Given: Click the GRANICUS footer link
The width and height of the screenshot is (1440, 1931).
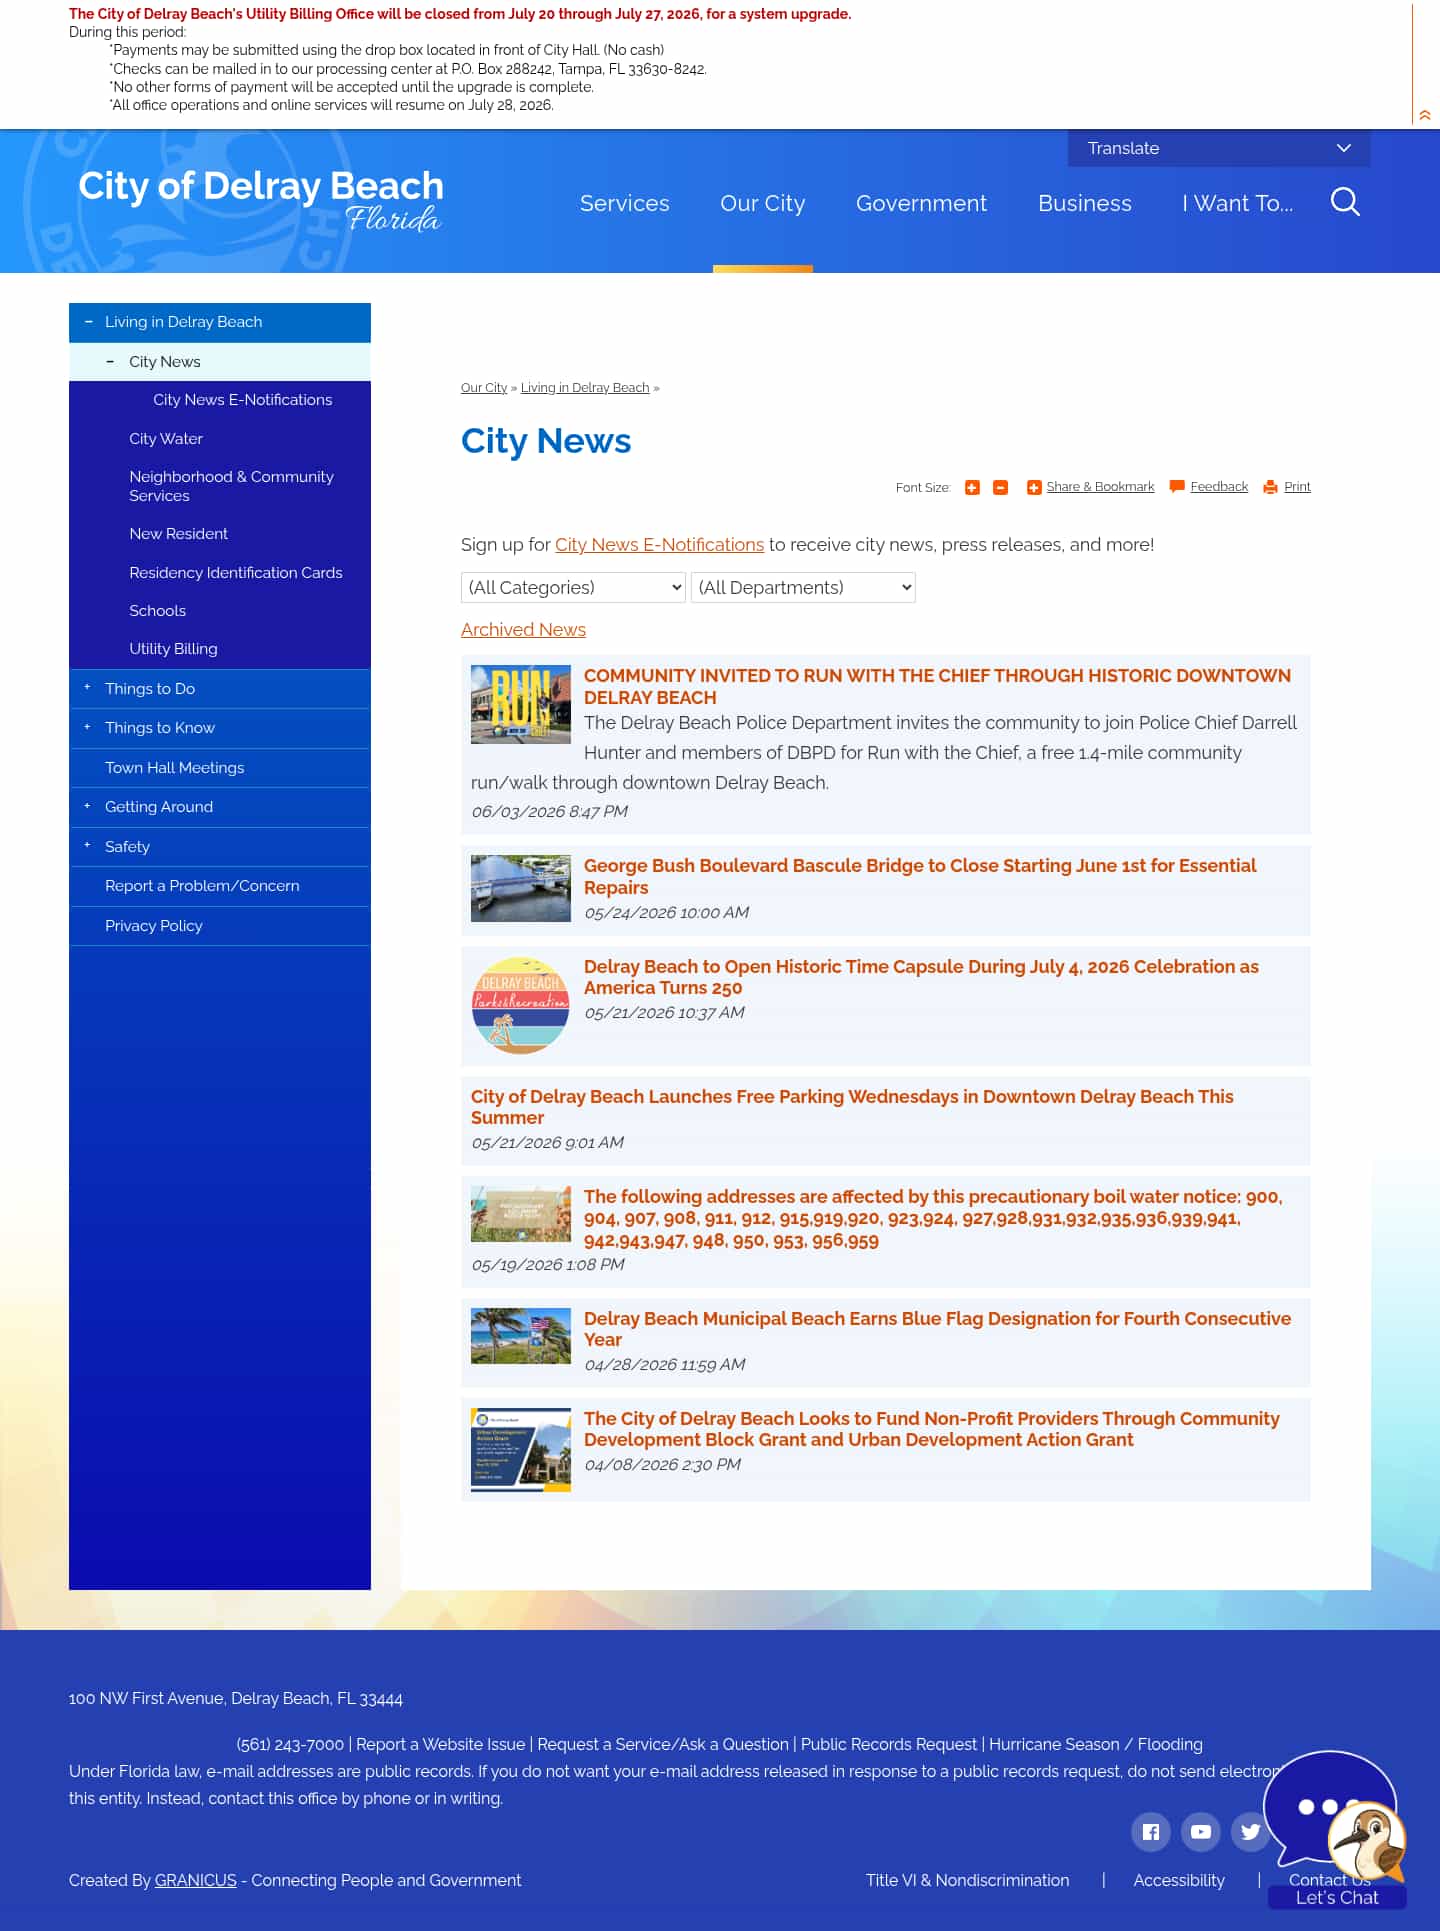Looking at the screenshot, I should (196, 1880).
